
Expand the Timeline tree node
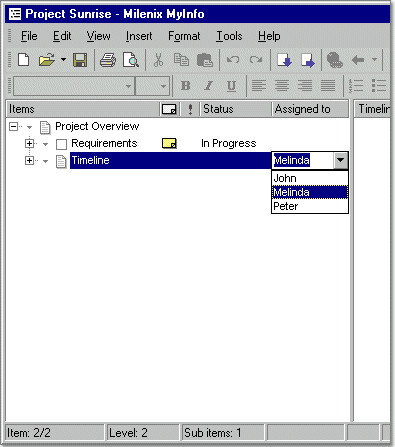[29, 161]
